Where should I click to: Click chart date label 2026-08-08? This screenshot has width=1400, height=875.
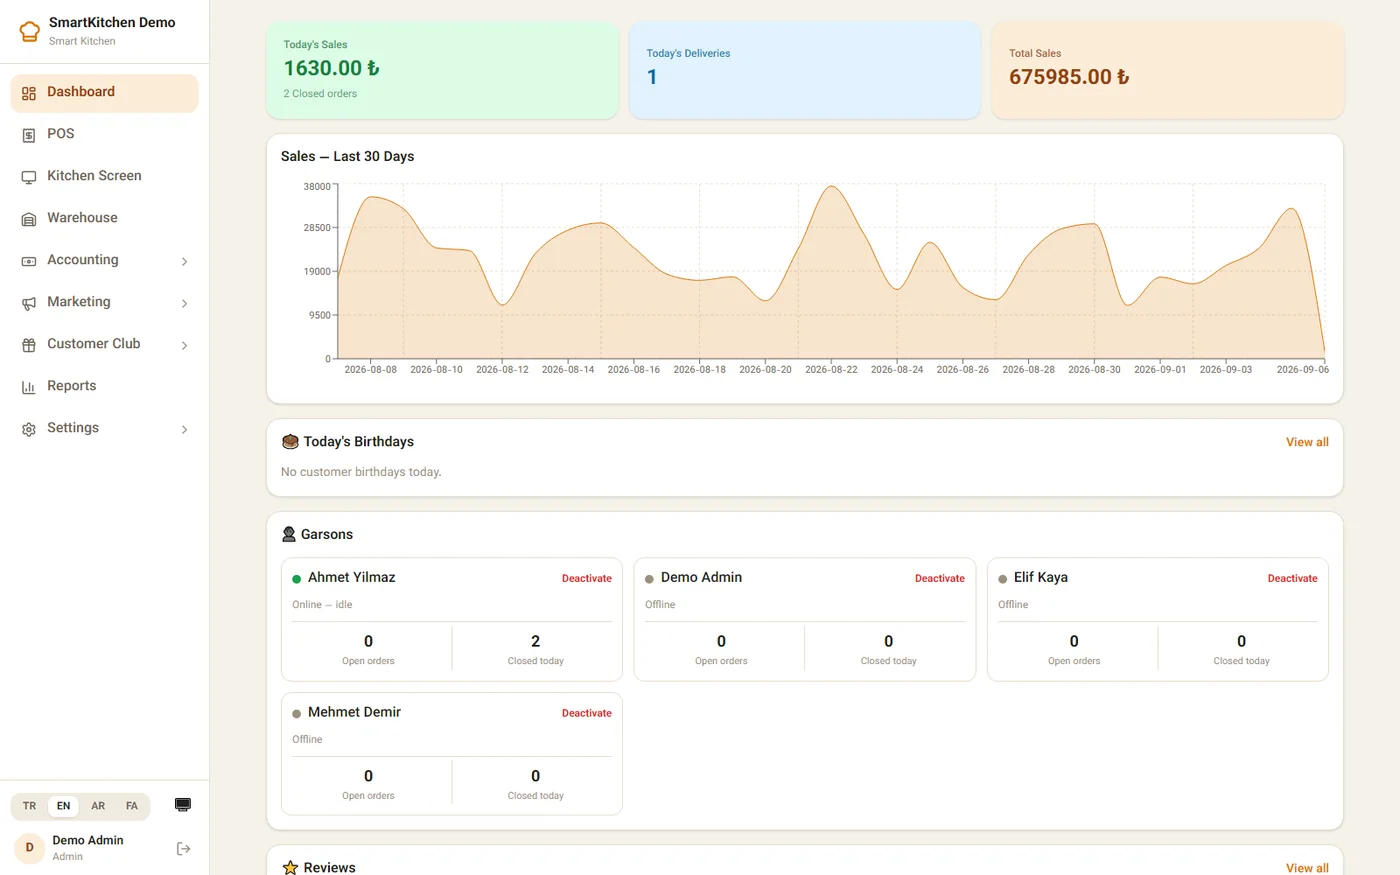click(x=370, y=370)
